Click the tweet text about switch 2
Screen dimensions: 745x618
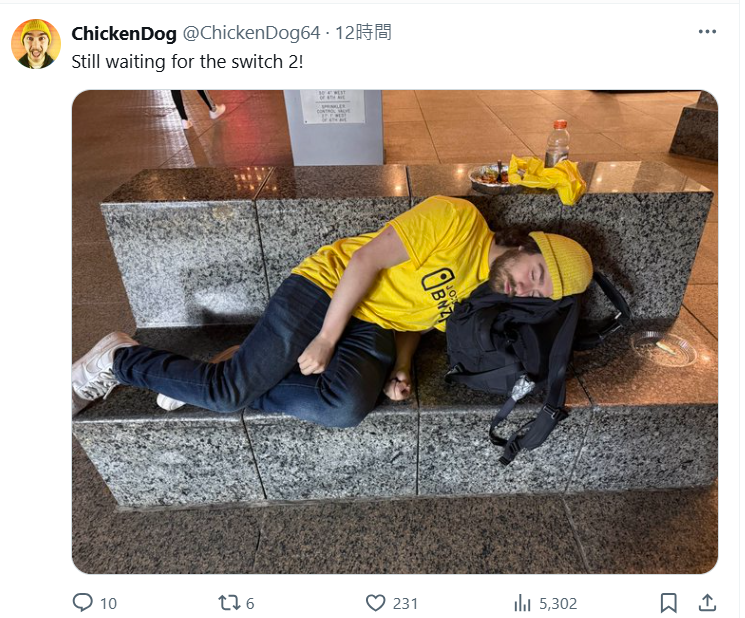click(187, 62)
